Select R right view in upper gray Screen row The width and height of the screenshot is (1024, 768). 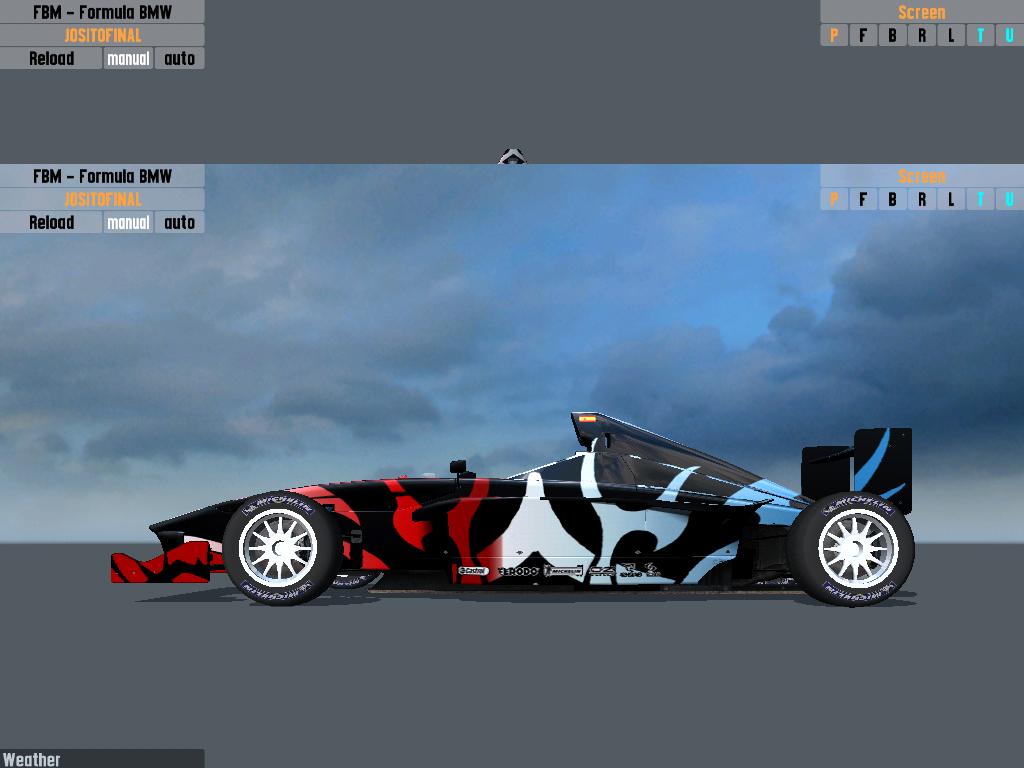coord(922,35)
